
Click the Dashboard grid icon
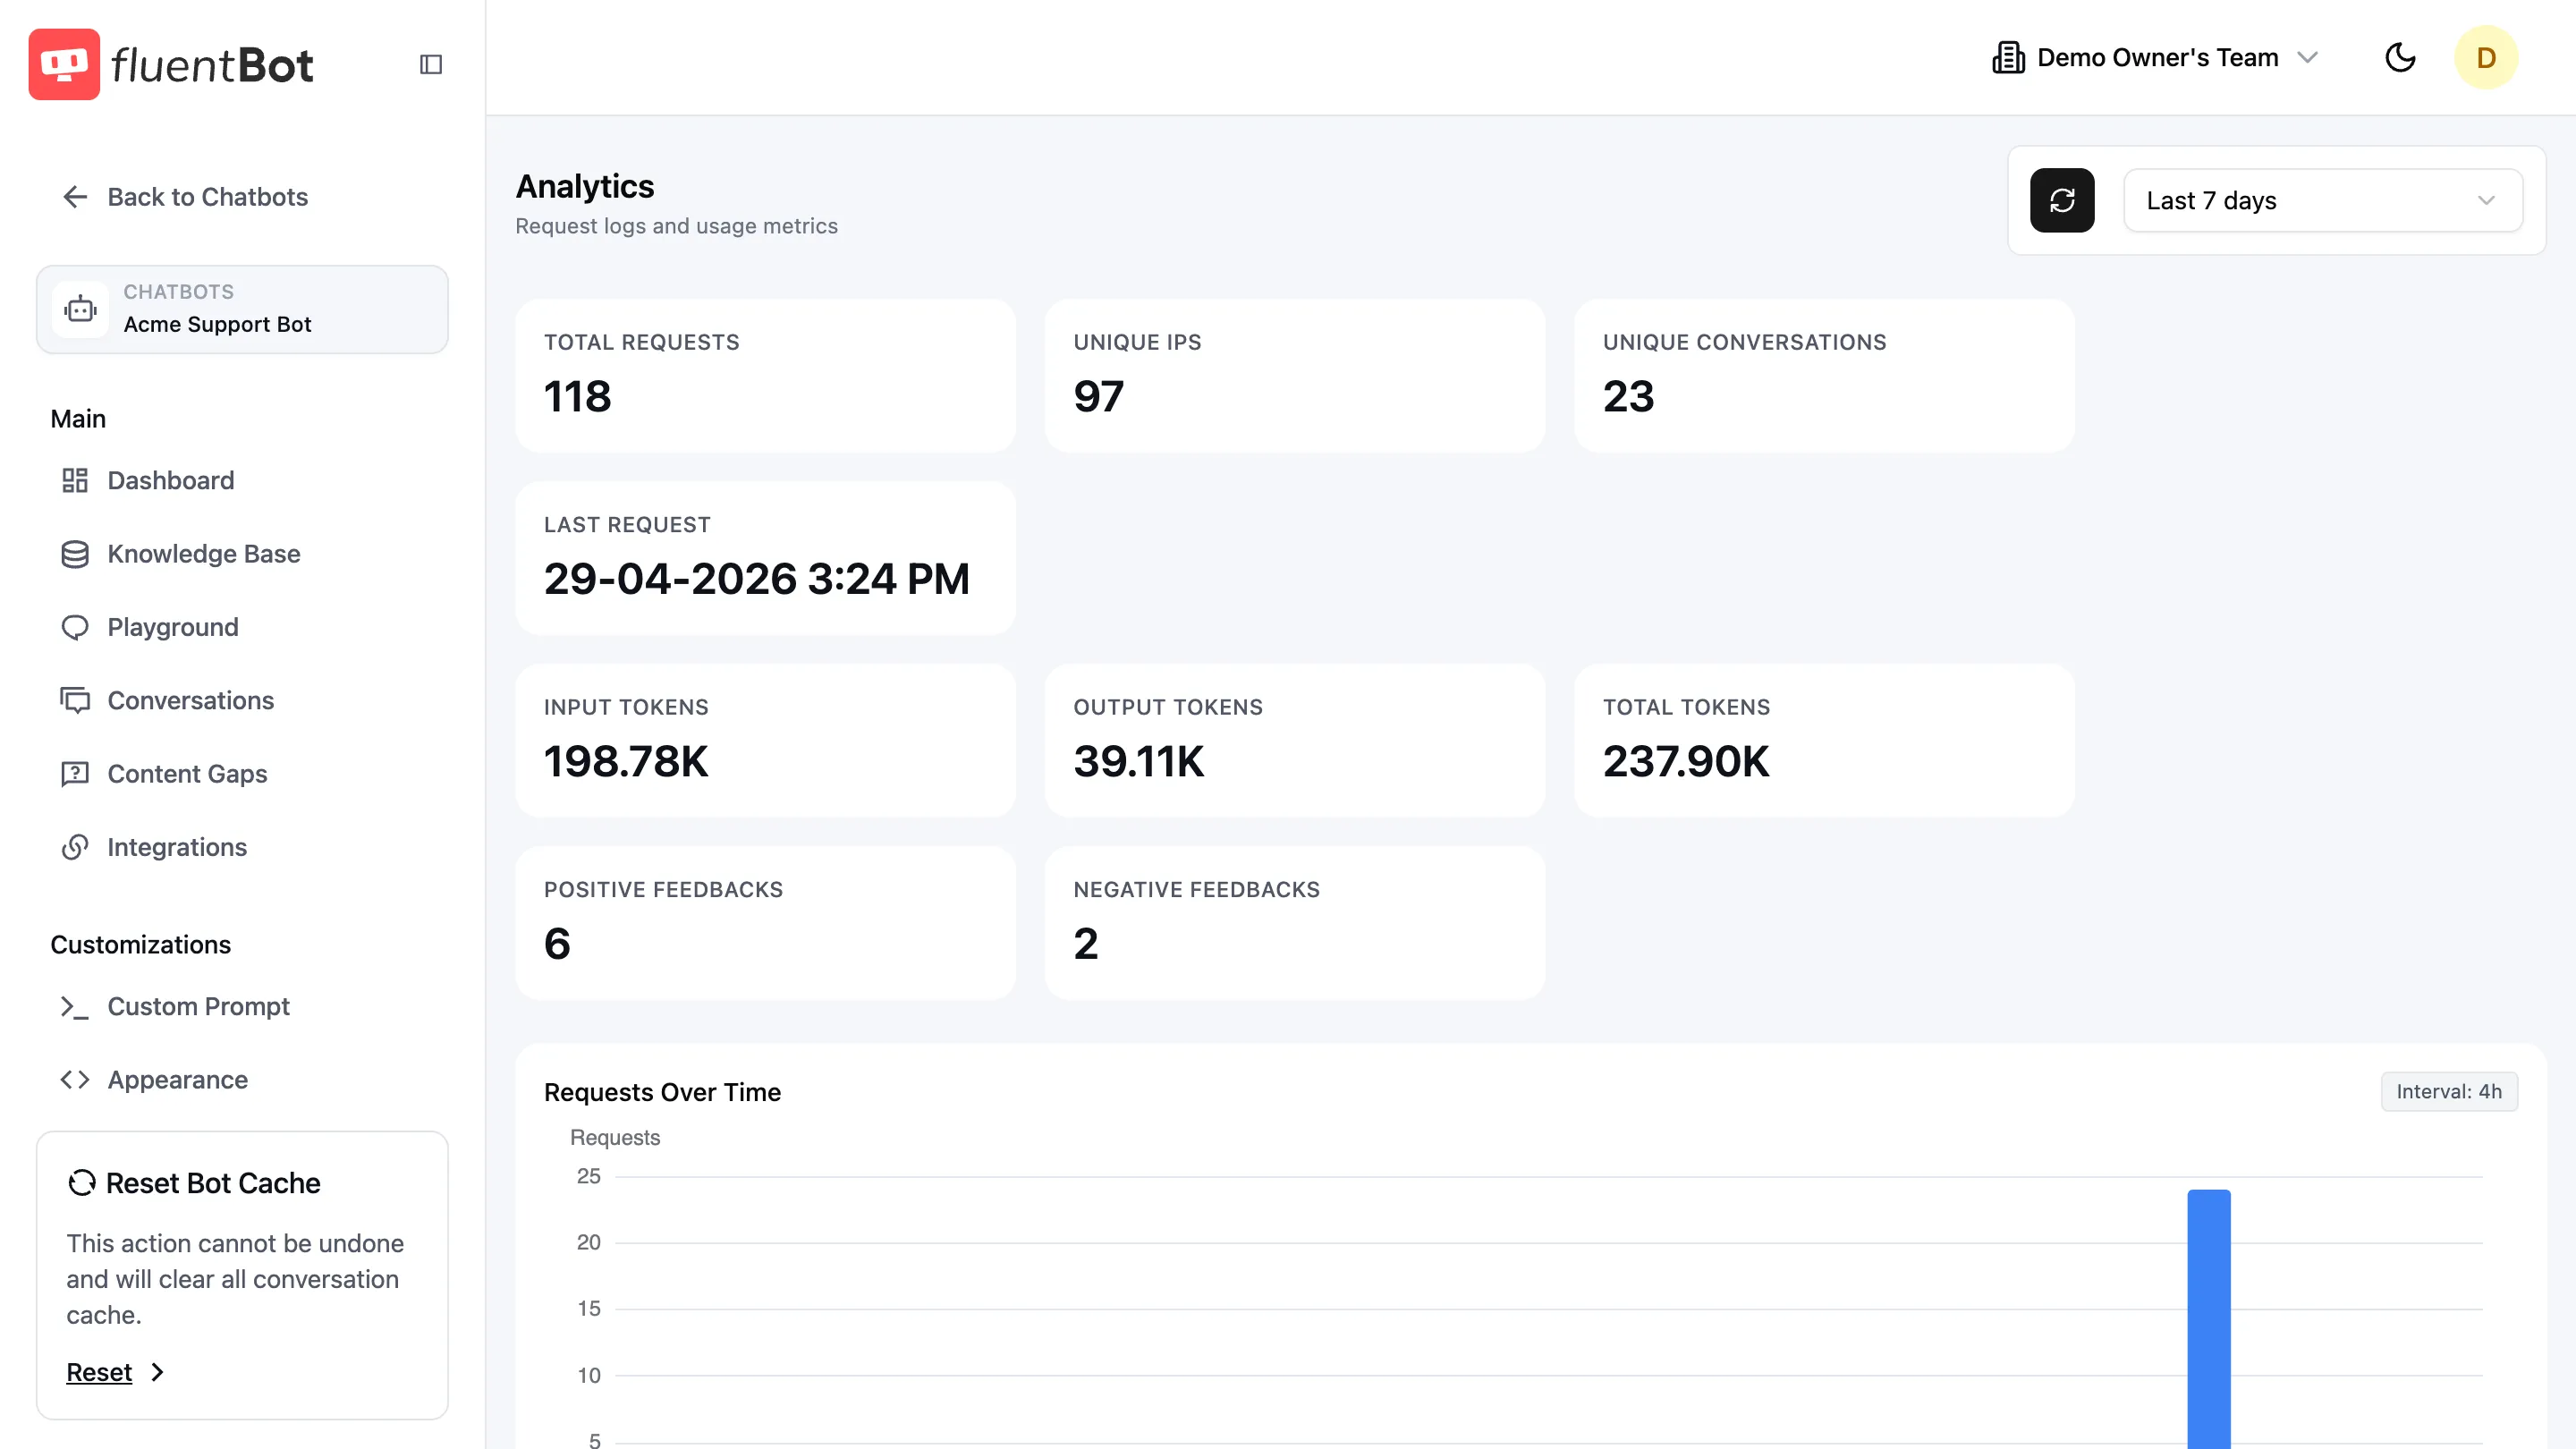pos(75,480)
